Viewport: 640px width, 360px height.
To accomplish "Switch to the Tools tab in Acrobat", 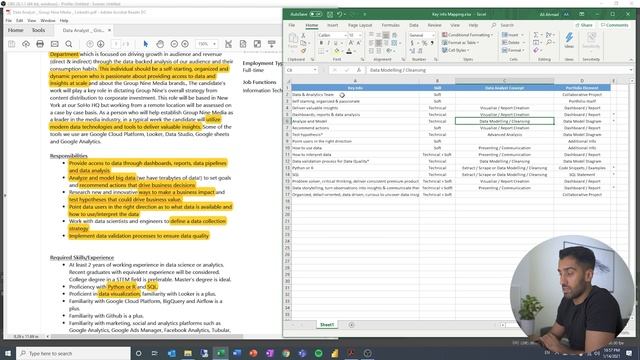I will [x=38, y=30].
